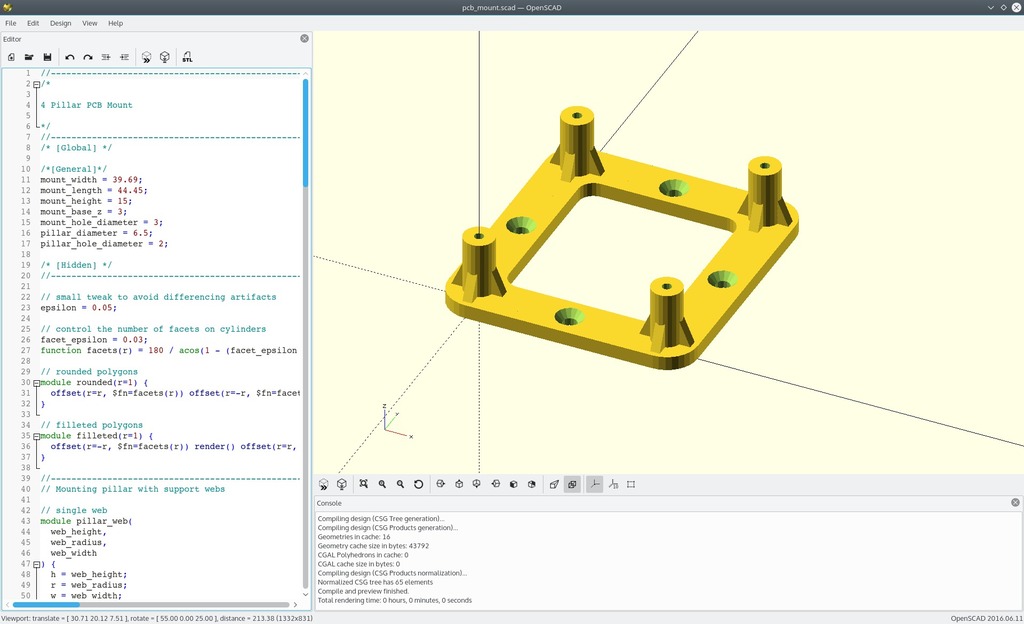Switch to the Top view
The image size is (1024, 624).
(x=459, y=484)
